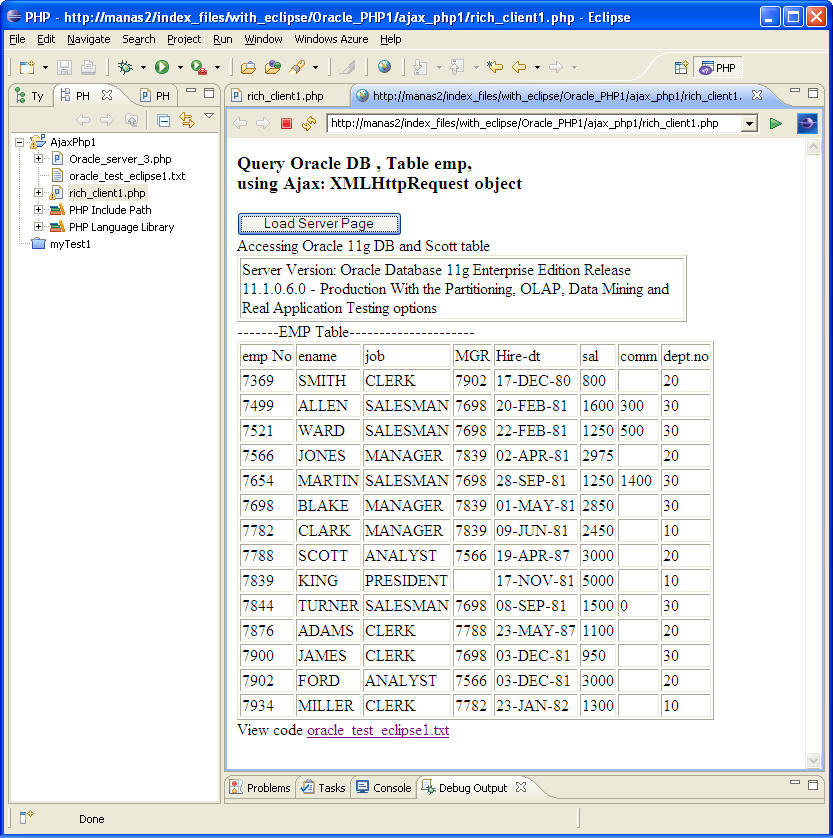Screen dimensions: 833x838
Task: Click the Back navigation arrow in main toolbar
Action: pyautogui.click(x=519, y=67)
